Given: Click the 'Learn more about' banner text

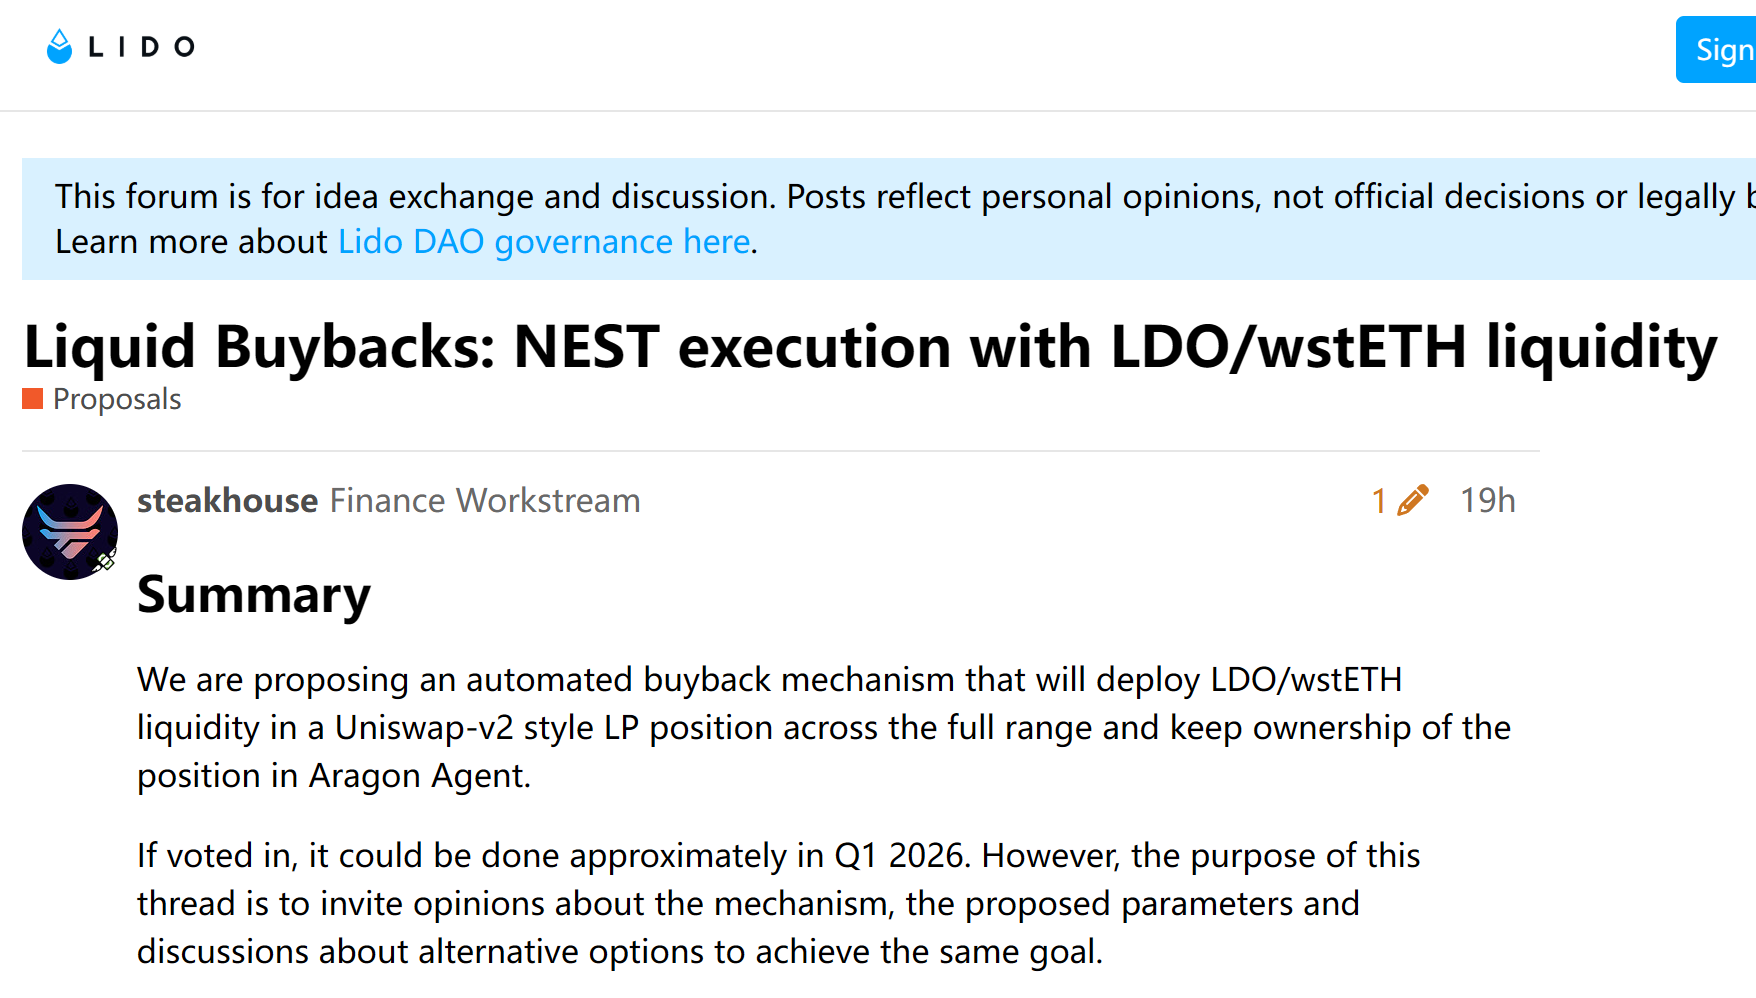Looking at the screenshot, I should tap(192, 242).
